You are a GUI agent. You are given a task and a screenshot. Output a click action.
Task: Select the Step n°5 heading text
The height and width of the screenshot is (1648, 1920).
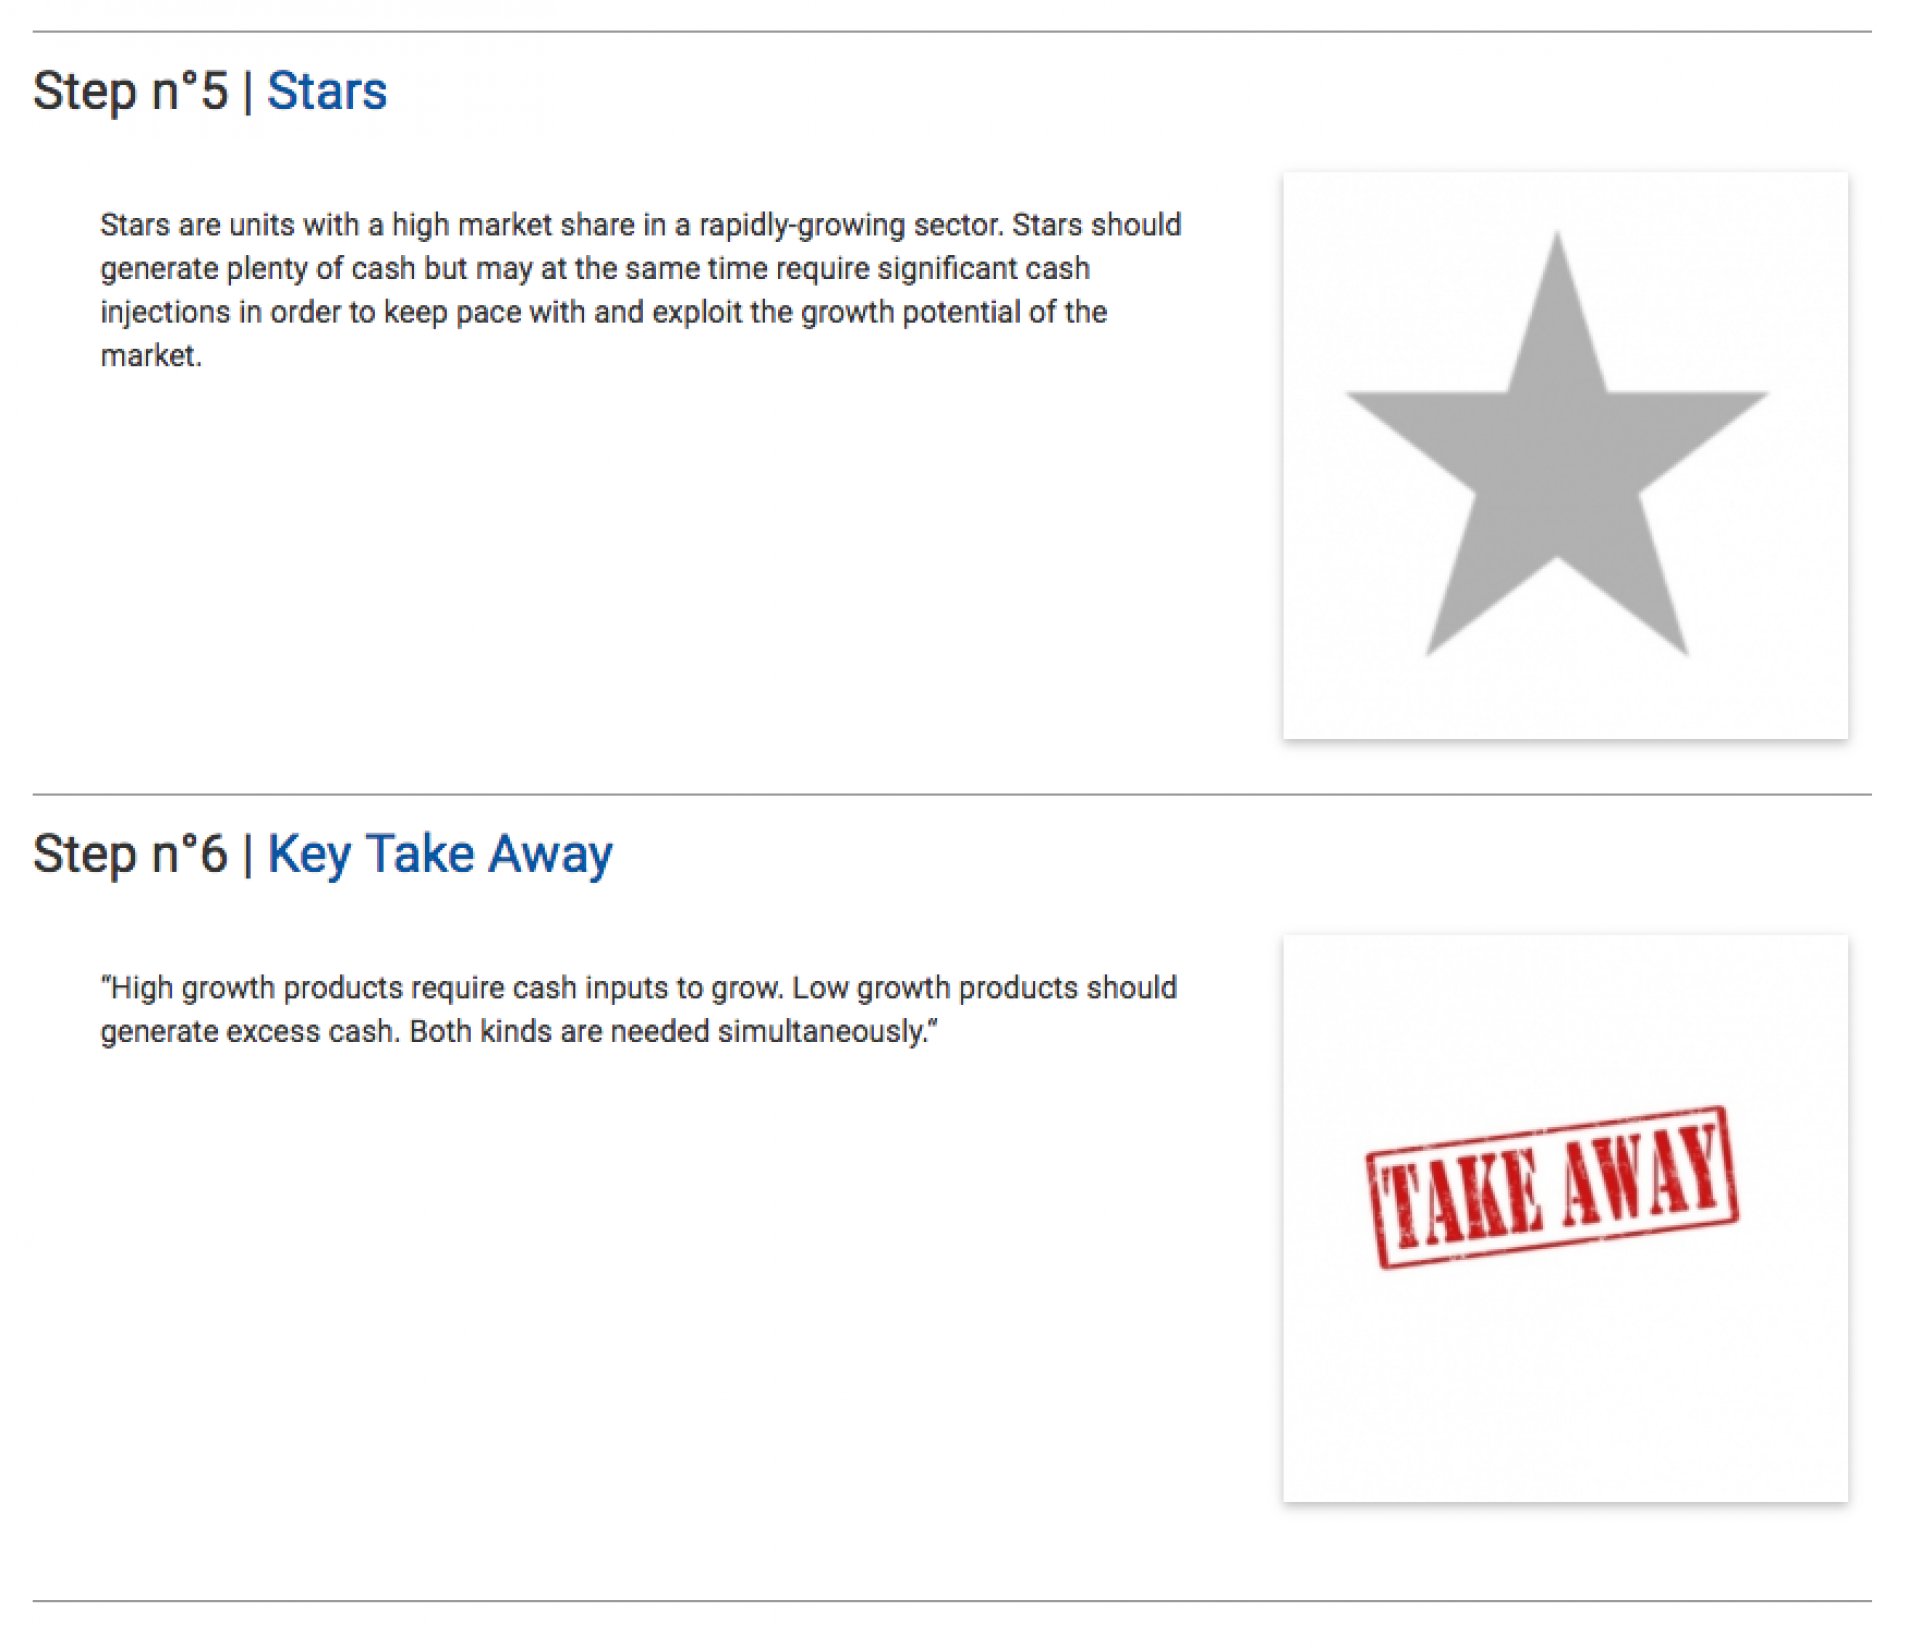pos(131,91)
